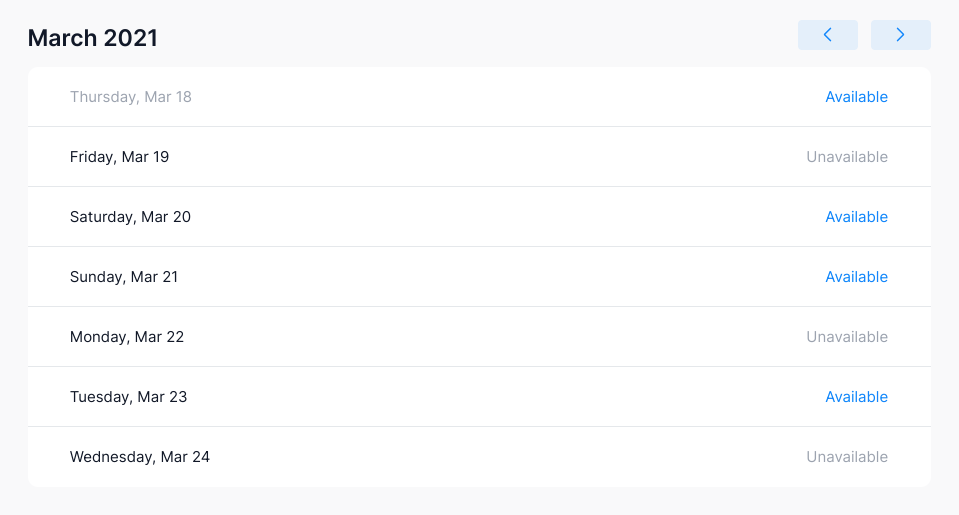
Task: Click the next week chevron arrow
Action: [900, 35]
